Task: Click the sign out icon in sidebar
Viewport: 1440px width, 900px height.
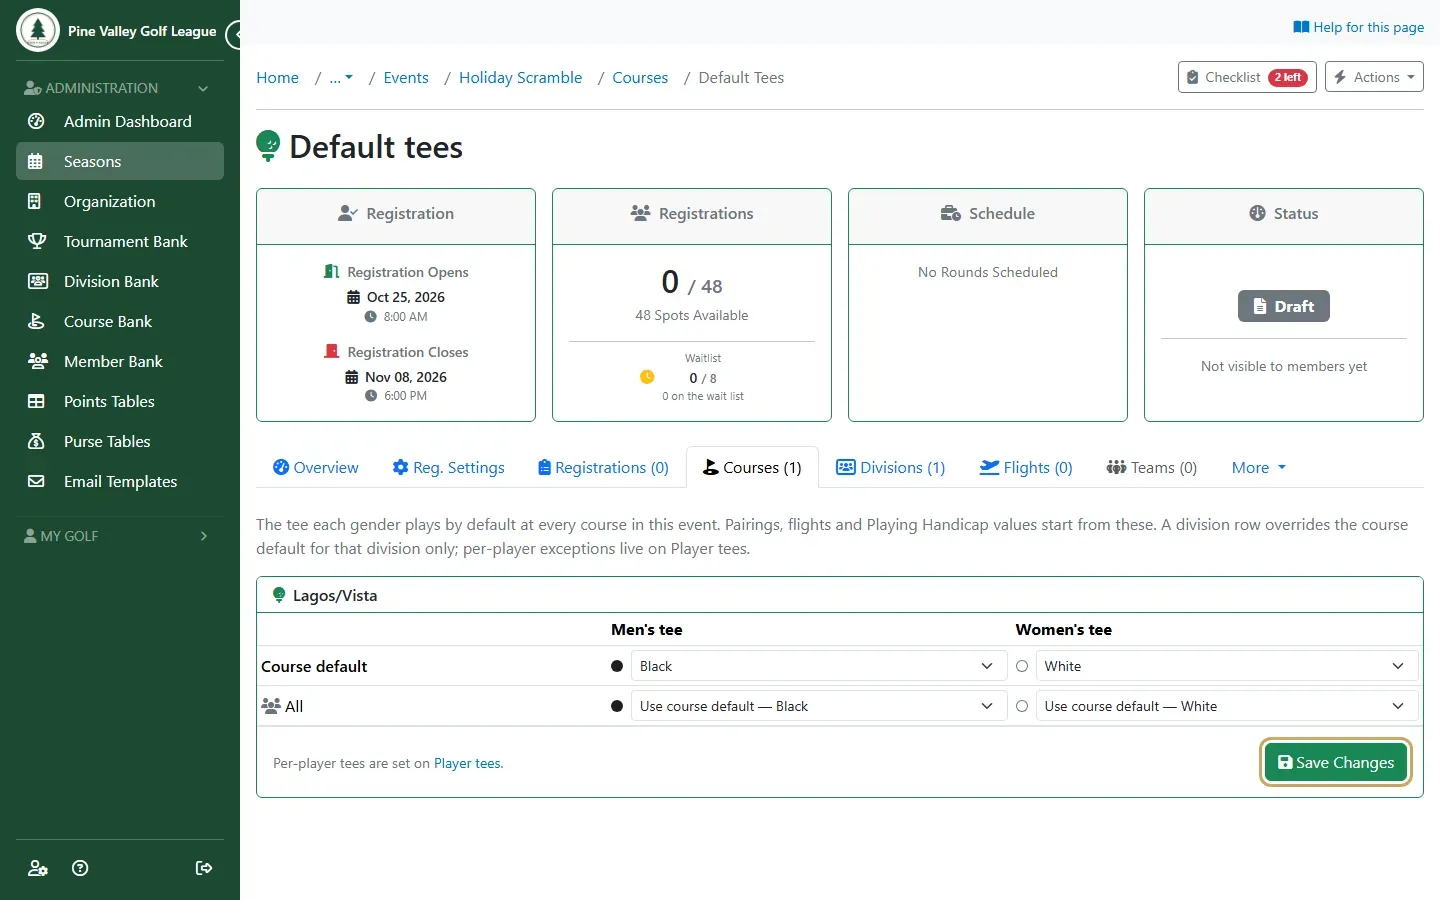Action: 204,868
